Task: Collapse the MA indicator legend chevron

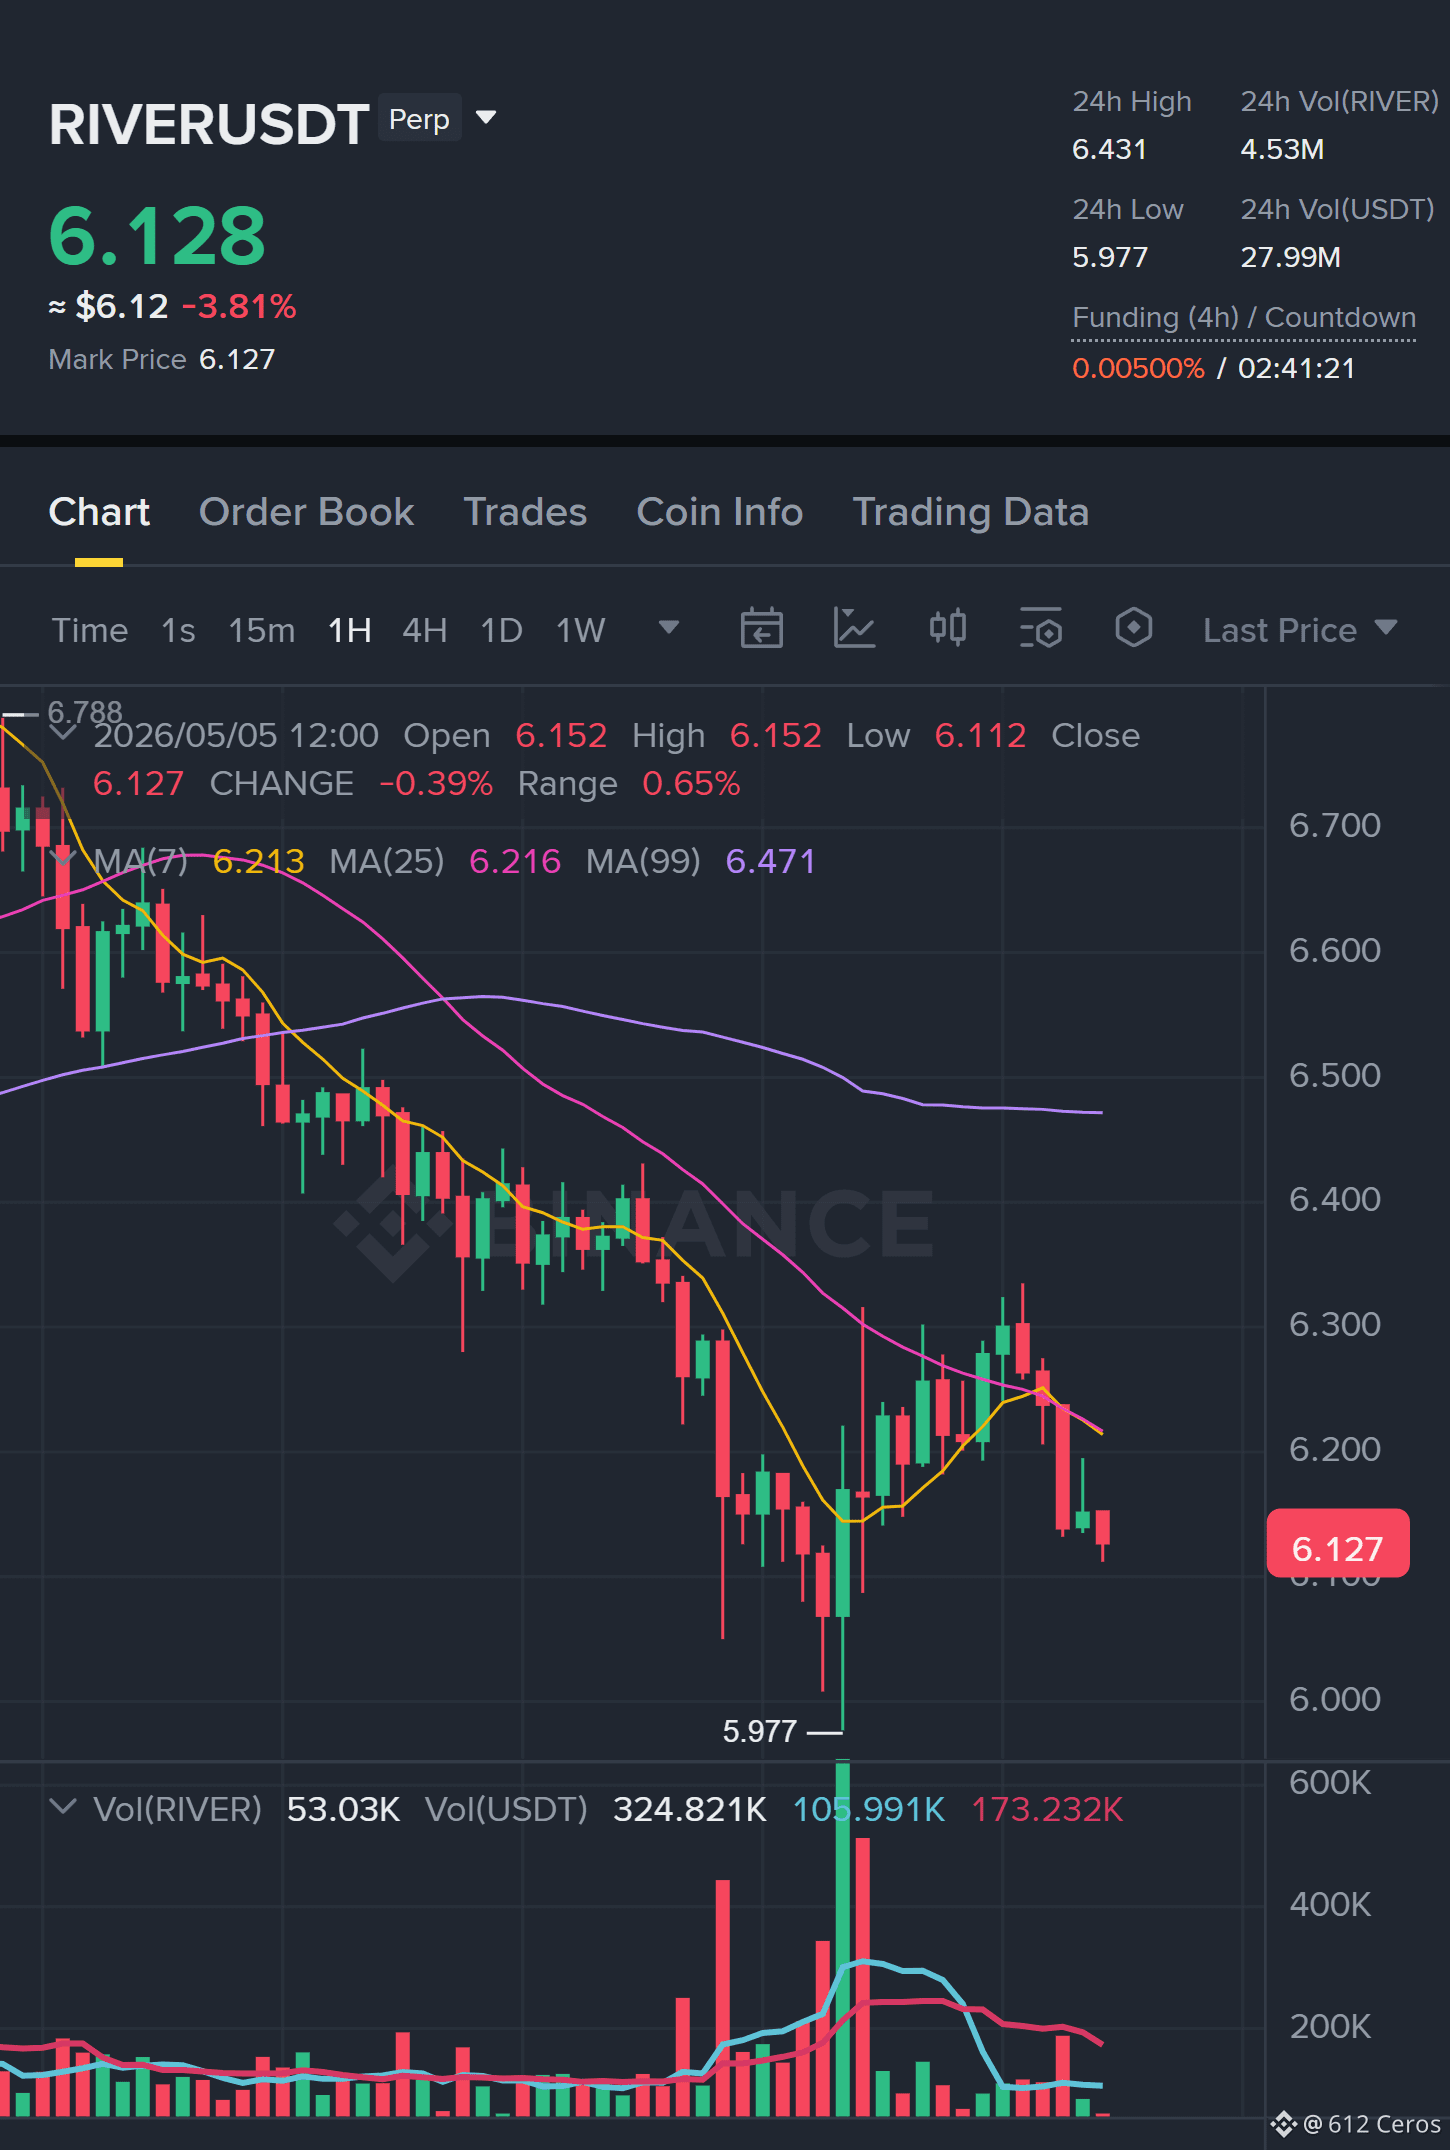Action: click(x=62, y=859)
